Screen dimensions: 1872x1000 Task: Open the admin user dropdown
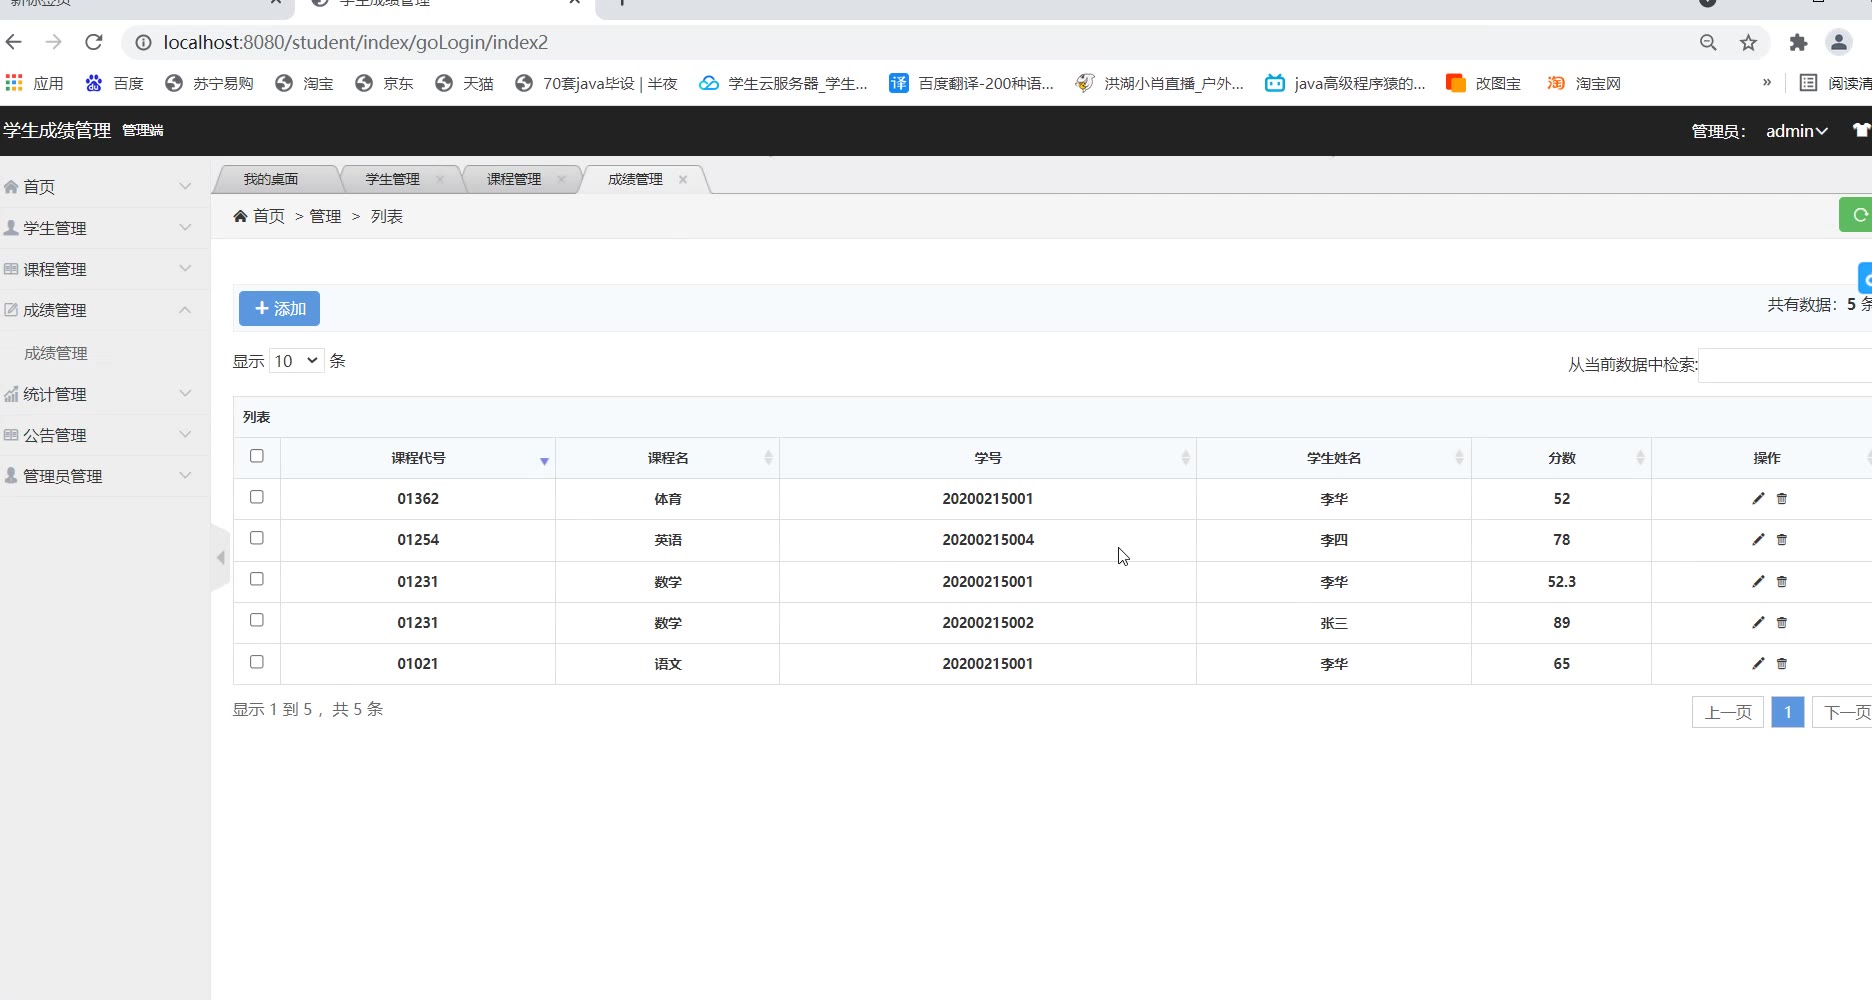(1796, 131)
